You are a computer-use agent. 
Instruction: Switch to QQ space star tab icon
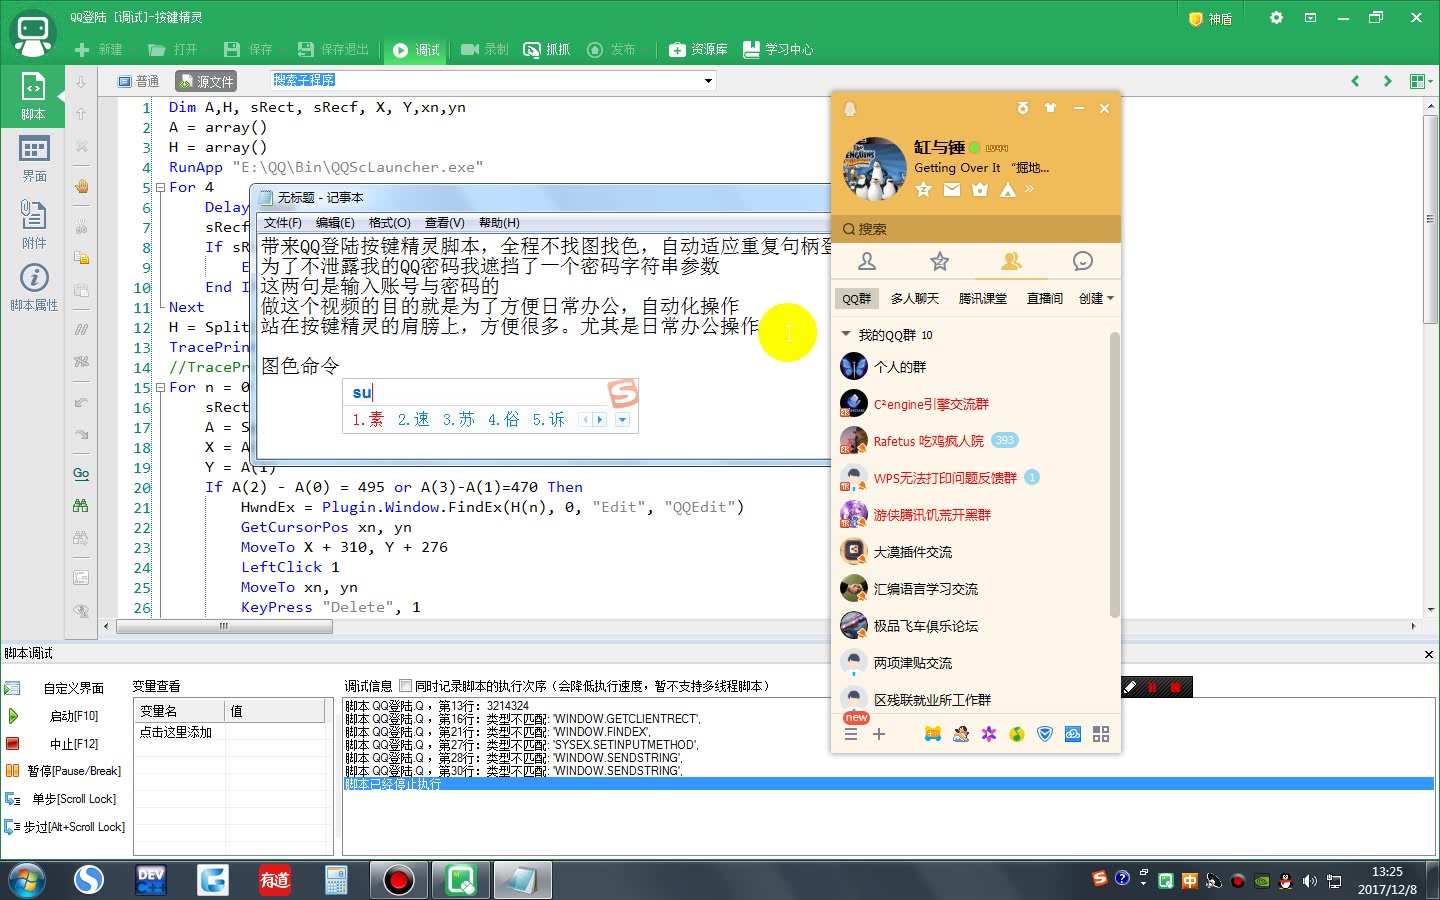coord(939,261)
